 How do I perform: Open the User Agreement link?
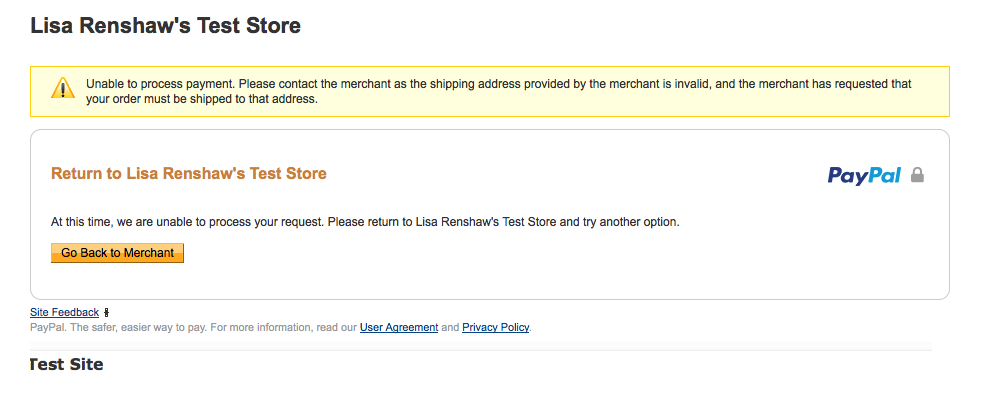pos(398,327)
